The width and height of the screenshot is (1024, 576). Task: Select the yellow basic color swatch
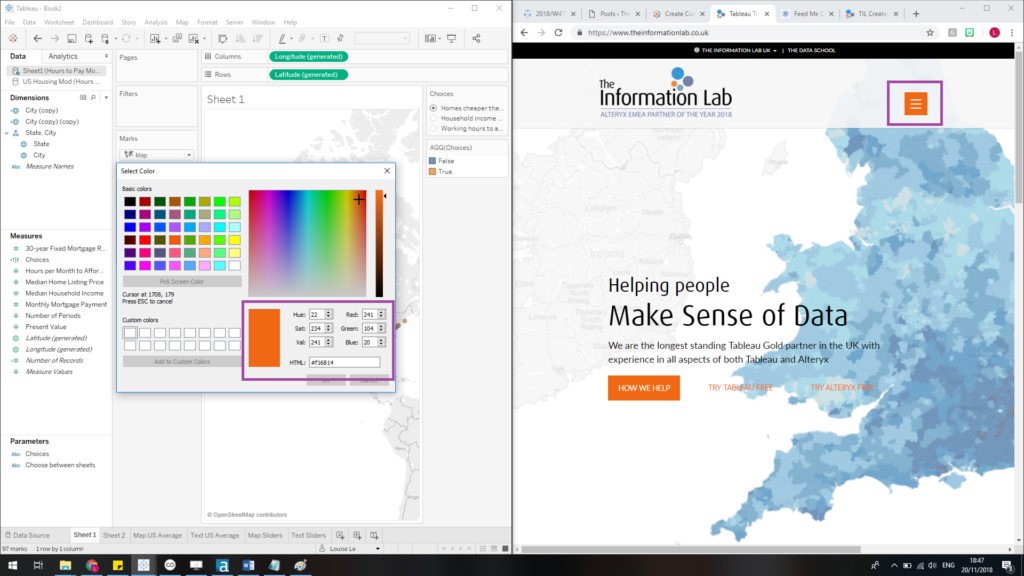pos(234,240)
